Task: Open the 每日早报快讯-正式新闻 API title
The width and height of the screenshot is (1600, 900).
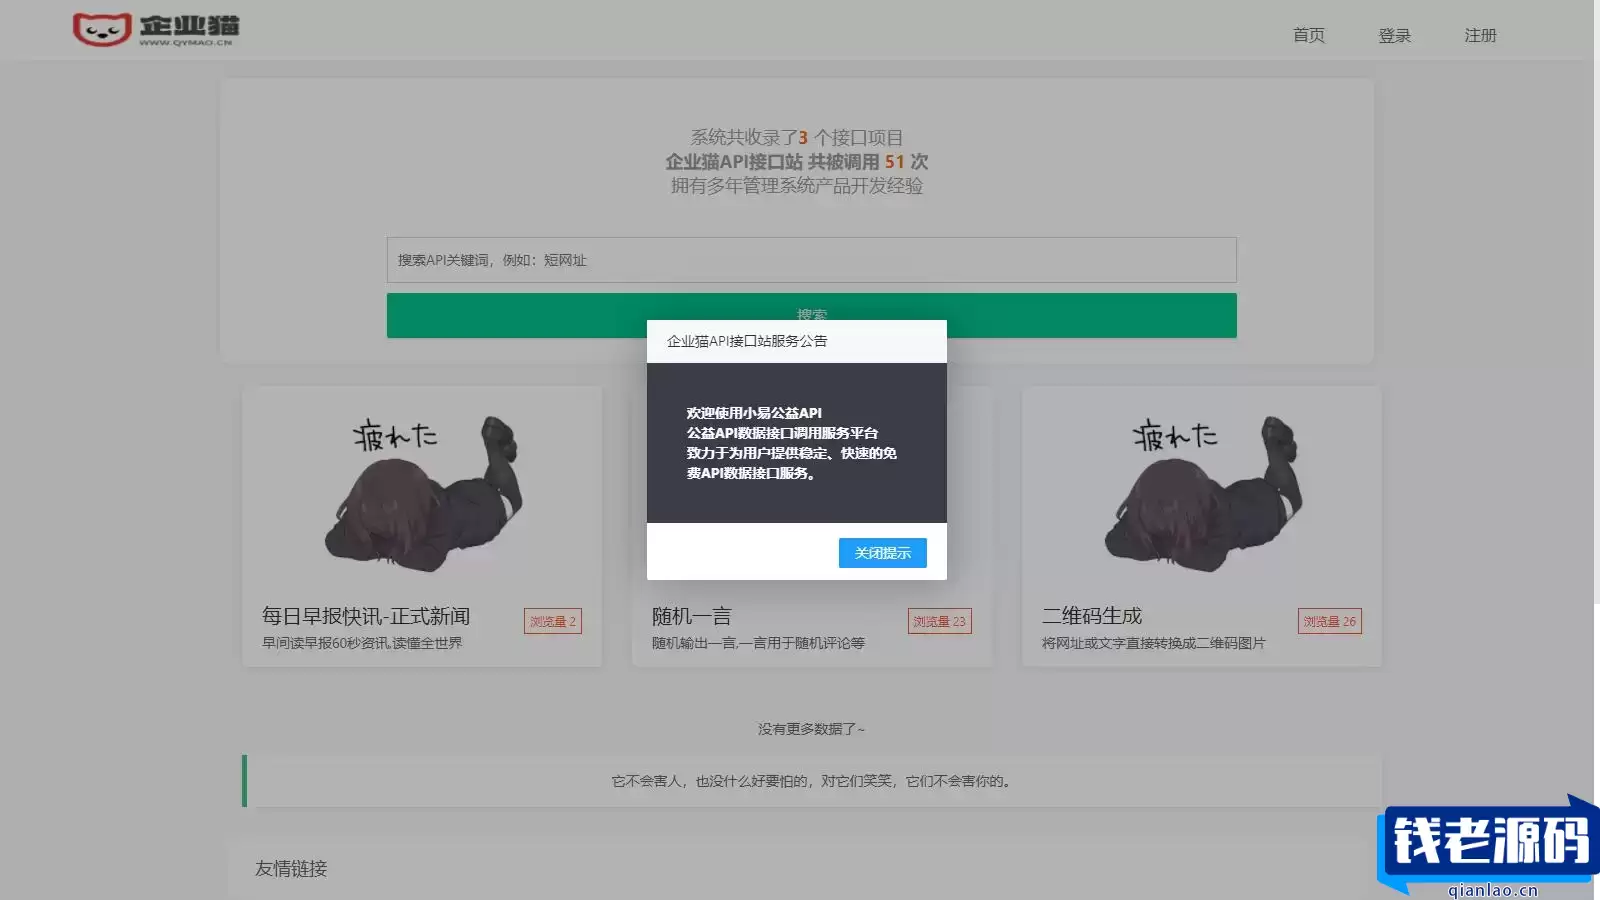Action: [x=365, y=616]
